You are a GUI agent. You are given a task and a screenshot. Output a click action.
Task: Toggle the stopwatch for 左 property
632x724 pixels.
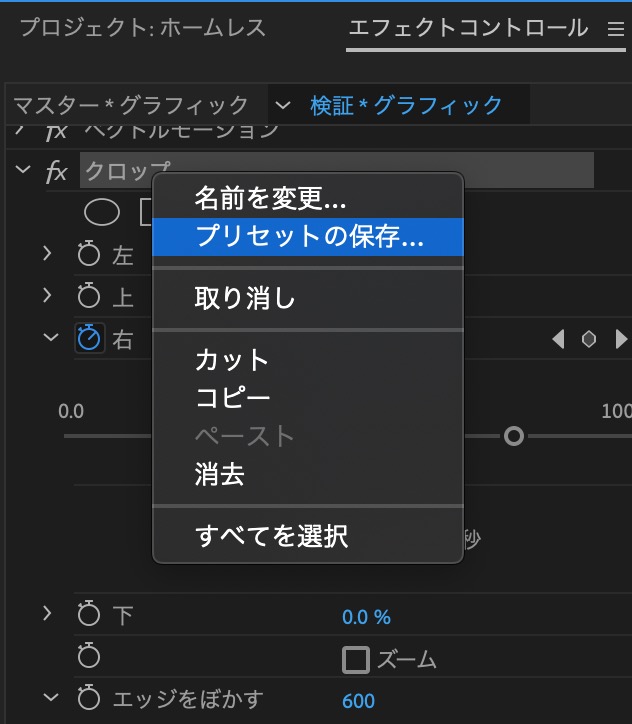click(x=90, y=255)
